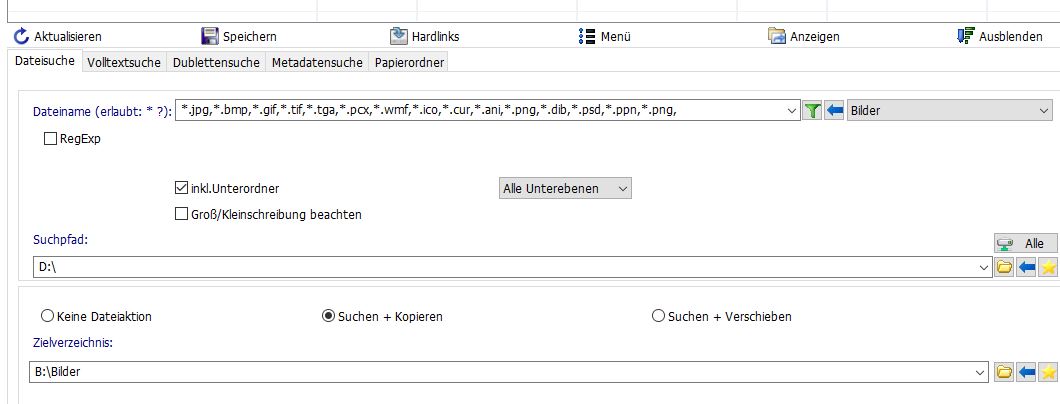Click the Aktualisieren refresh icon
Viewport: 1060px width, 404px height.
click(x=22, y=36)
